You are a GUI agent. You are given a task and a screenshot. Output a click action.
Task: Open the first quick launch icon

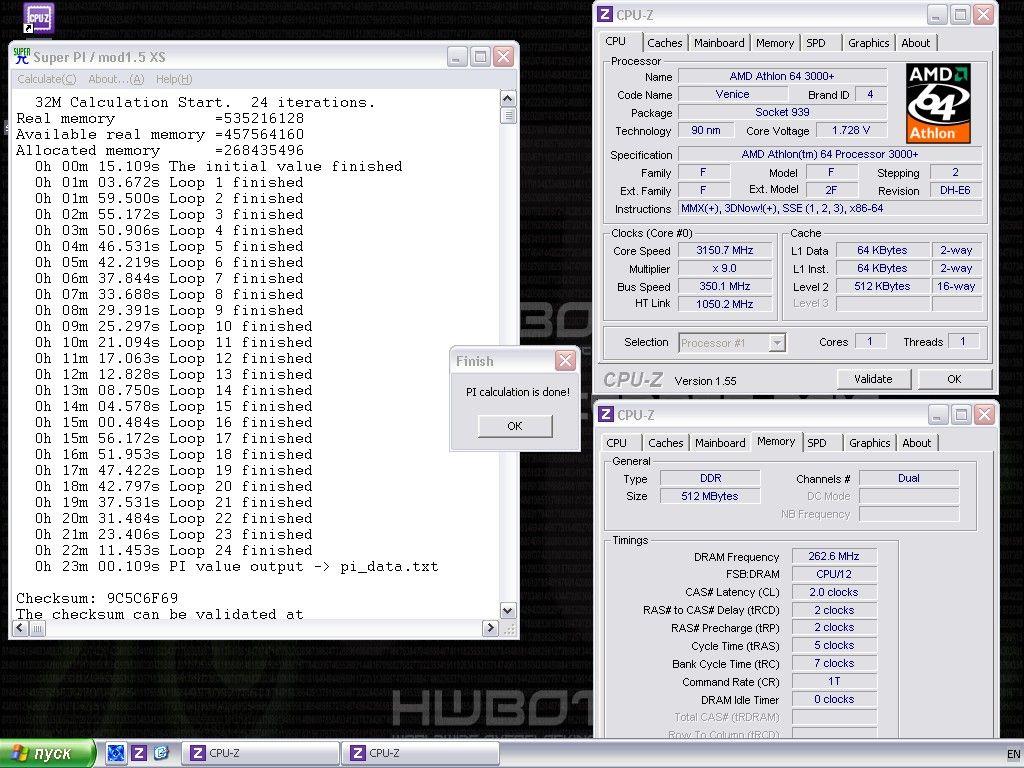116,753
